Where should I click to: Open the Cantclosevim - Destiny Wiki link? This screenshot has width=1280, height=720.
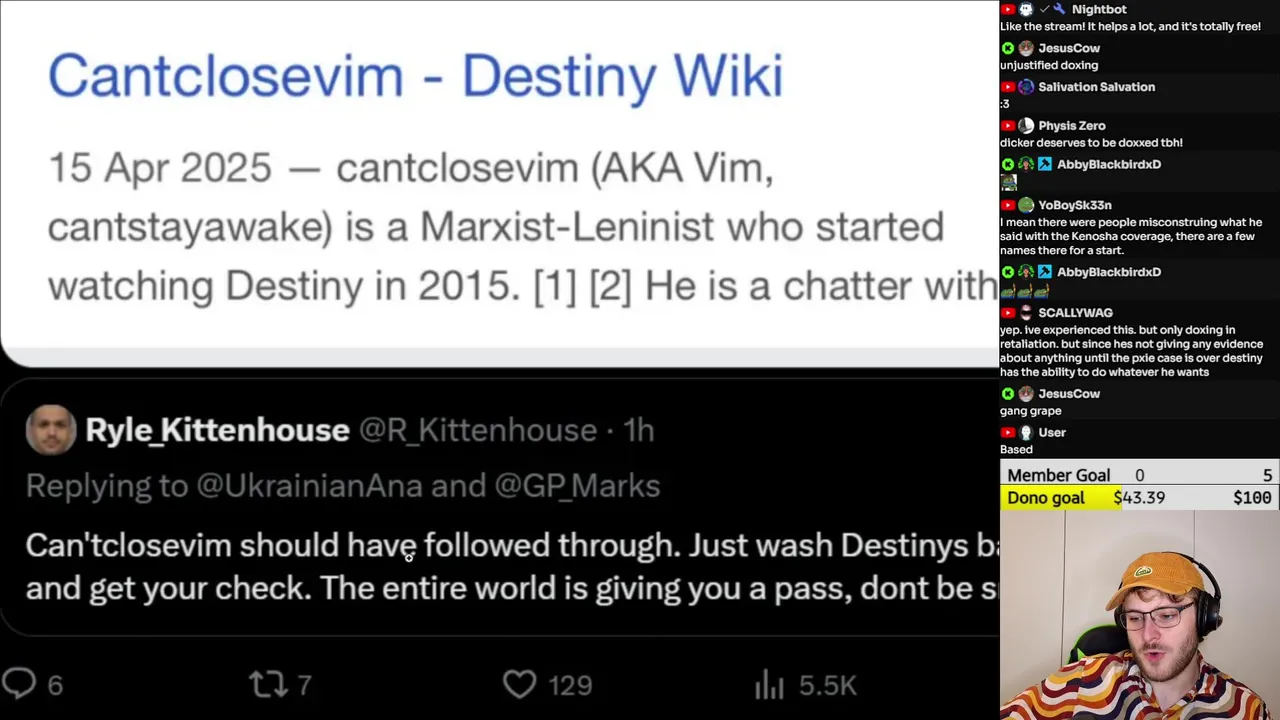pyautogui.click(x=415, y=76)
